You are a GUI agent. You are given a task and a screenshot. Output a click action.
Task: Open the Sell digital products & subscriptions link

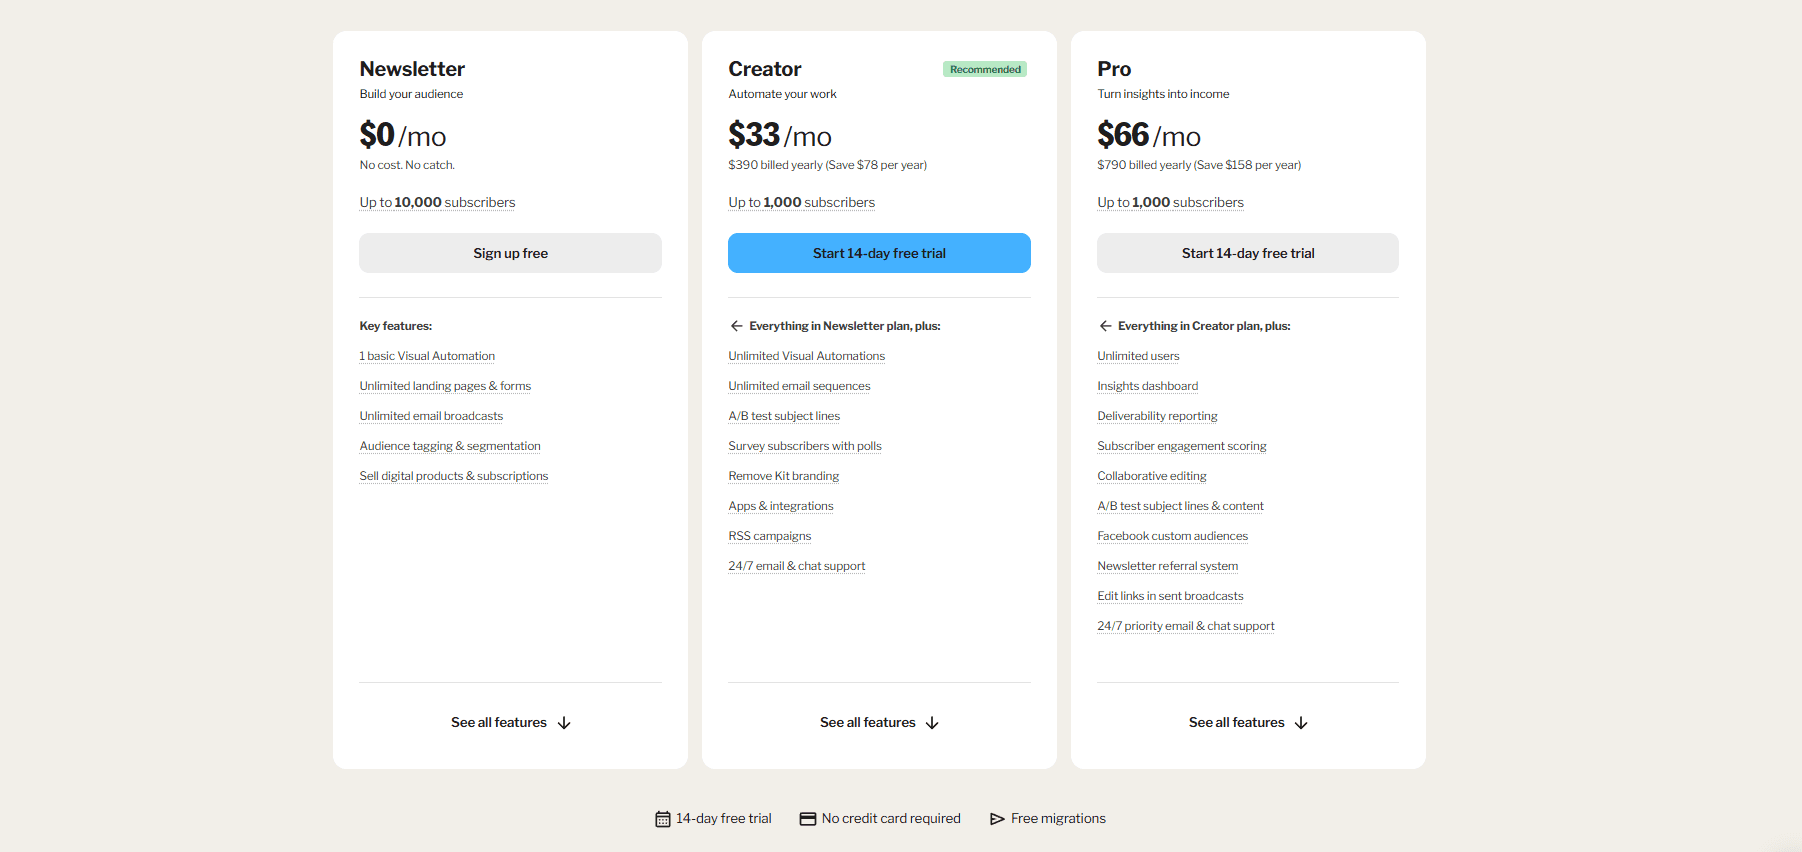click(x=453, y=476)
